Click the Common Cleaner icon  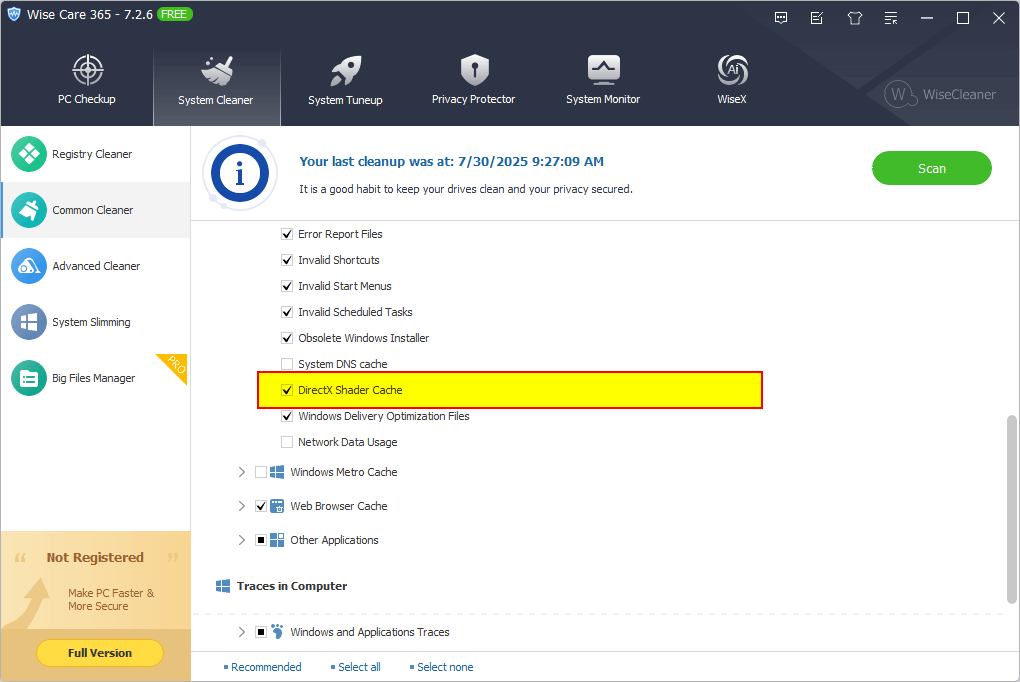click(29, 210)
